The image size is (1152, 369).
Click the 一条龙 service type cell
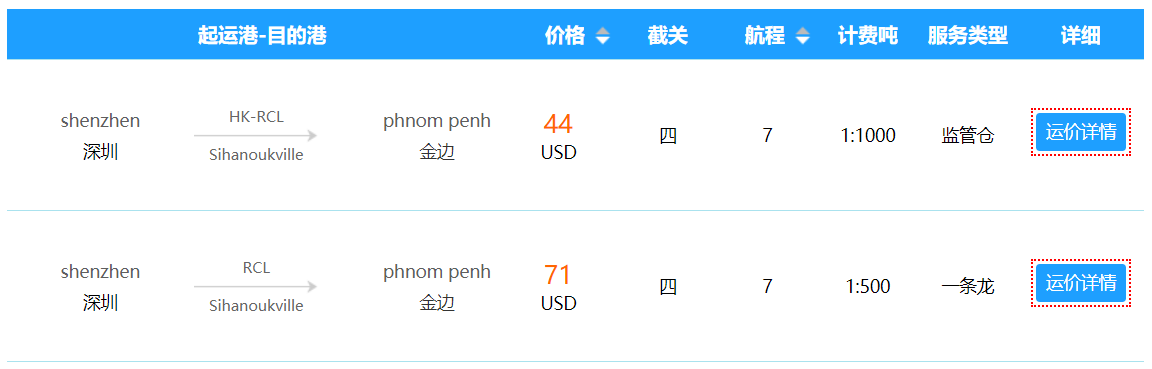click(968, 287)
